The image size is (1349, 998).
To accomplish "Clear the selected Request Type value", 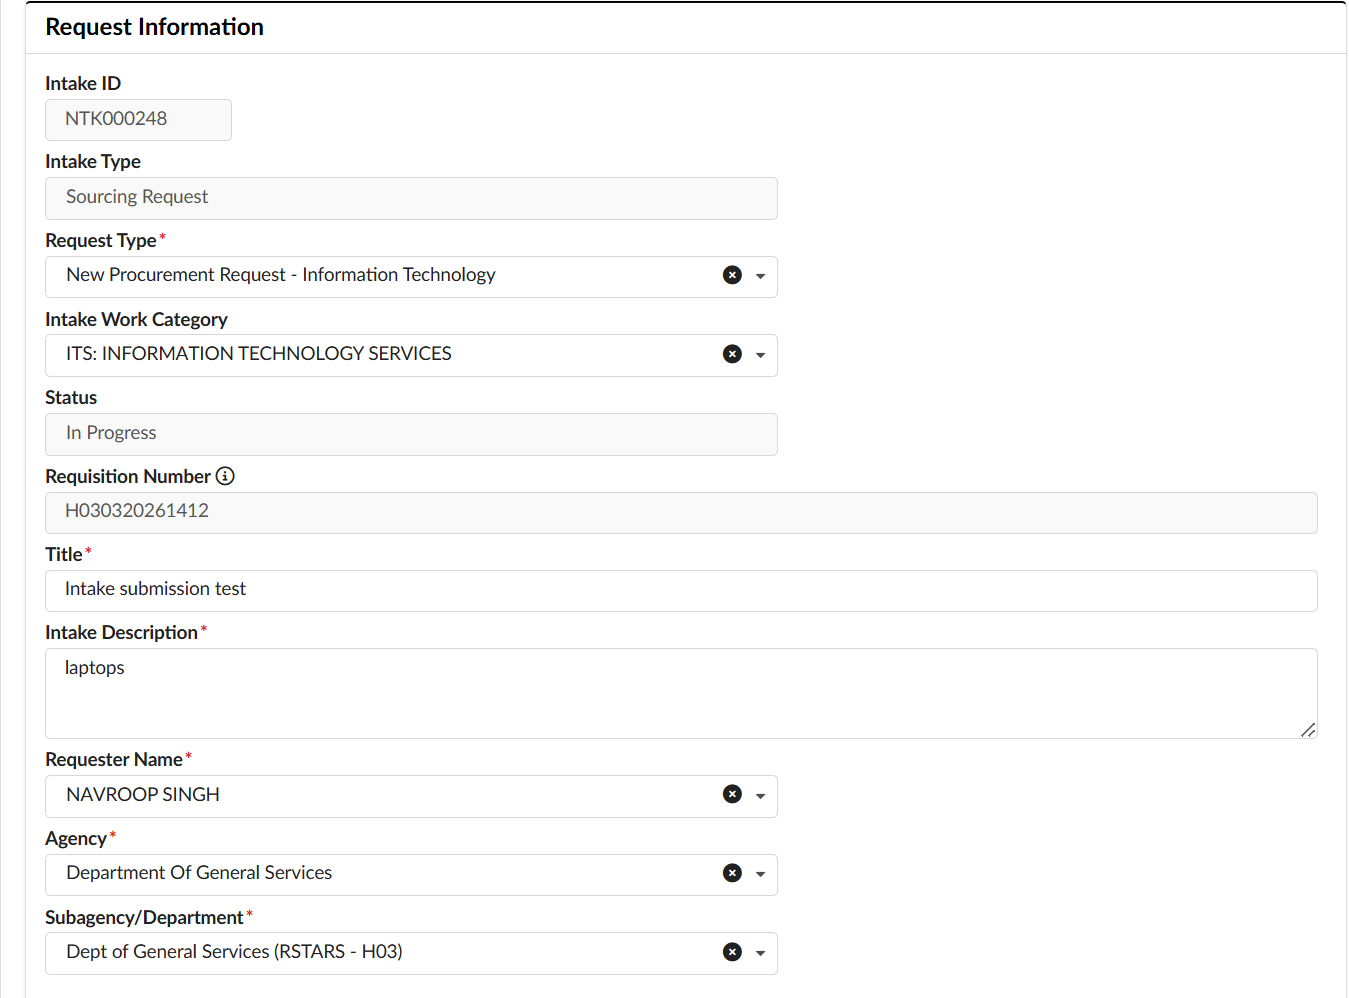I will pos(731,274).
